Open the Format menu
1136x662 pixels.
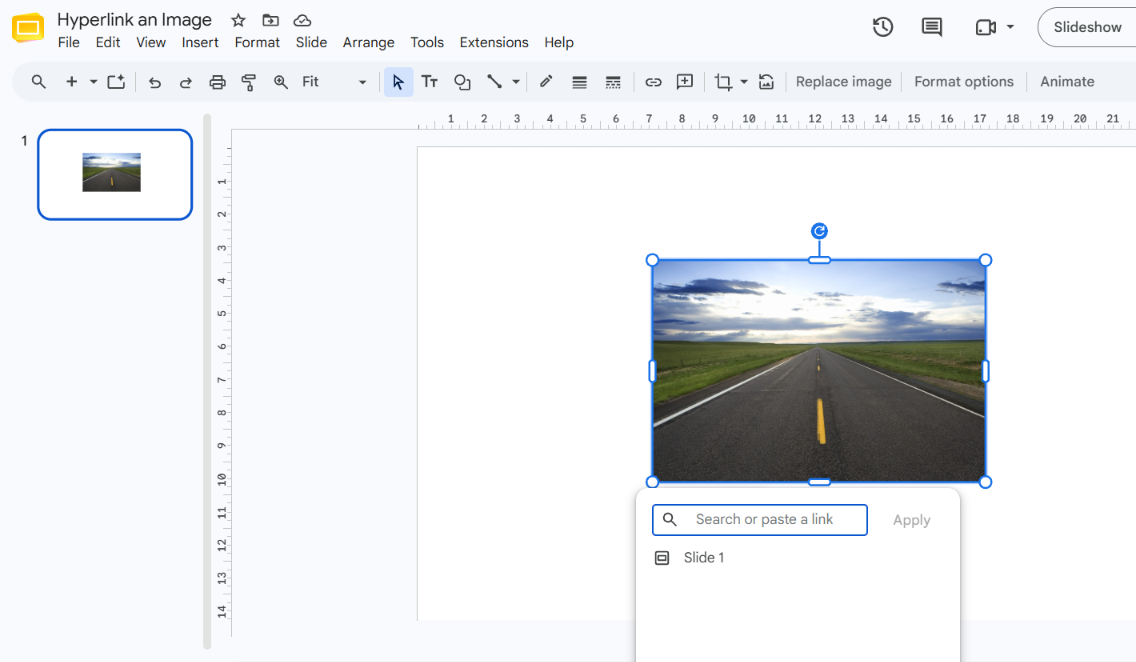pos(257,43)
